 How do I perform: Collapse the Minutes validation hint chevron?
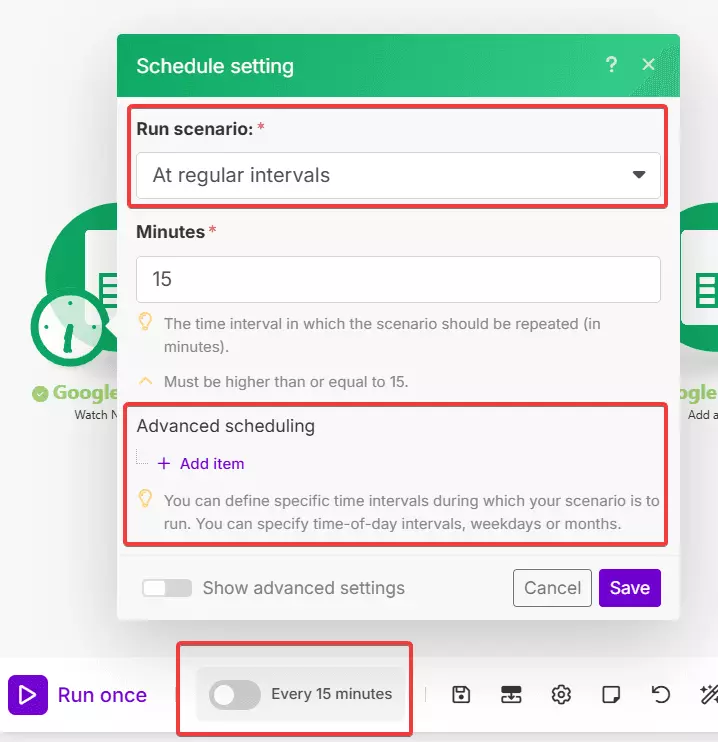tap(146, 381)
